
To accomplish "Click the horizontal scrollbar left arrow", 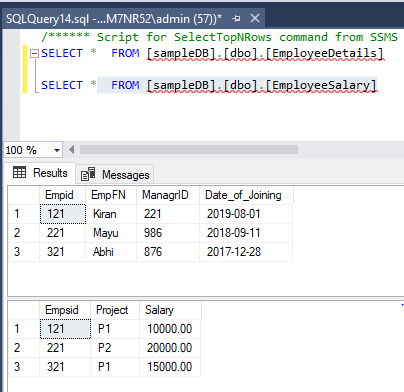I will click(x=71, y=150).
